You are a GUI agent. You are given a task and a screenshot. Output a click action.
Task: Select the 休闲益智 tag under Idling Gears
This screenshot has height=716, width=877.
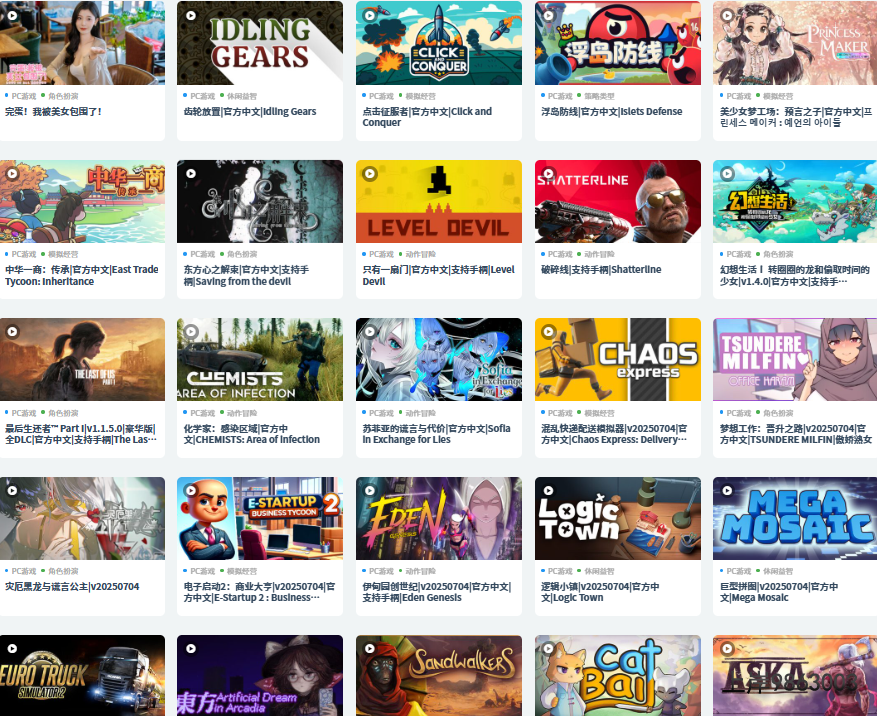[242, 97]
